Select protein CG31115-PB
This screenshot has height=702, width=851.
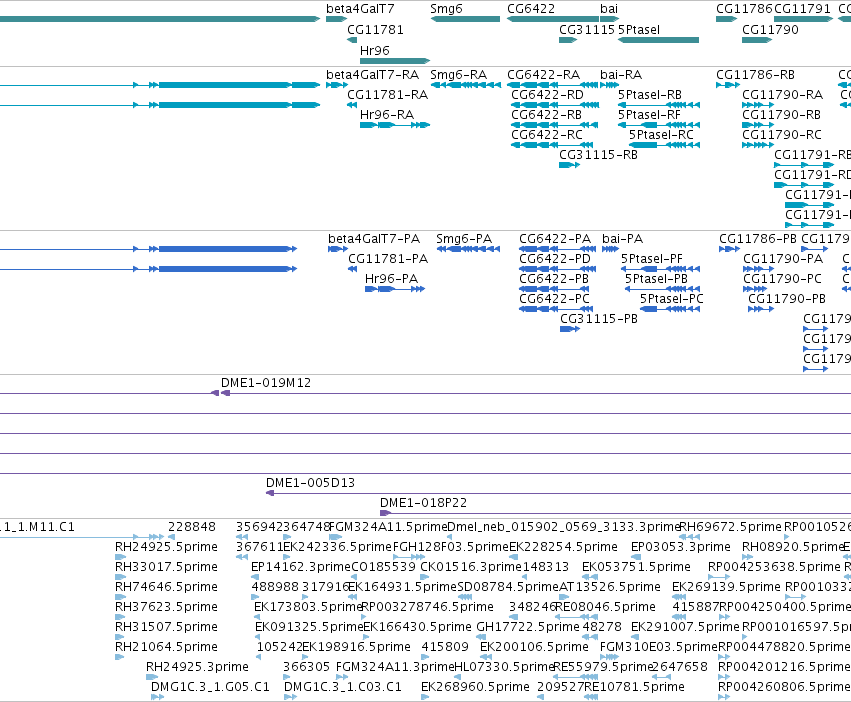(570, 329)
